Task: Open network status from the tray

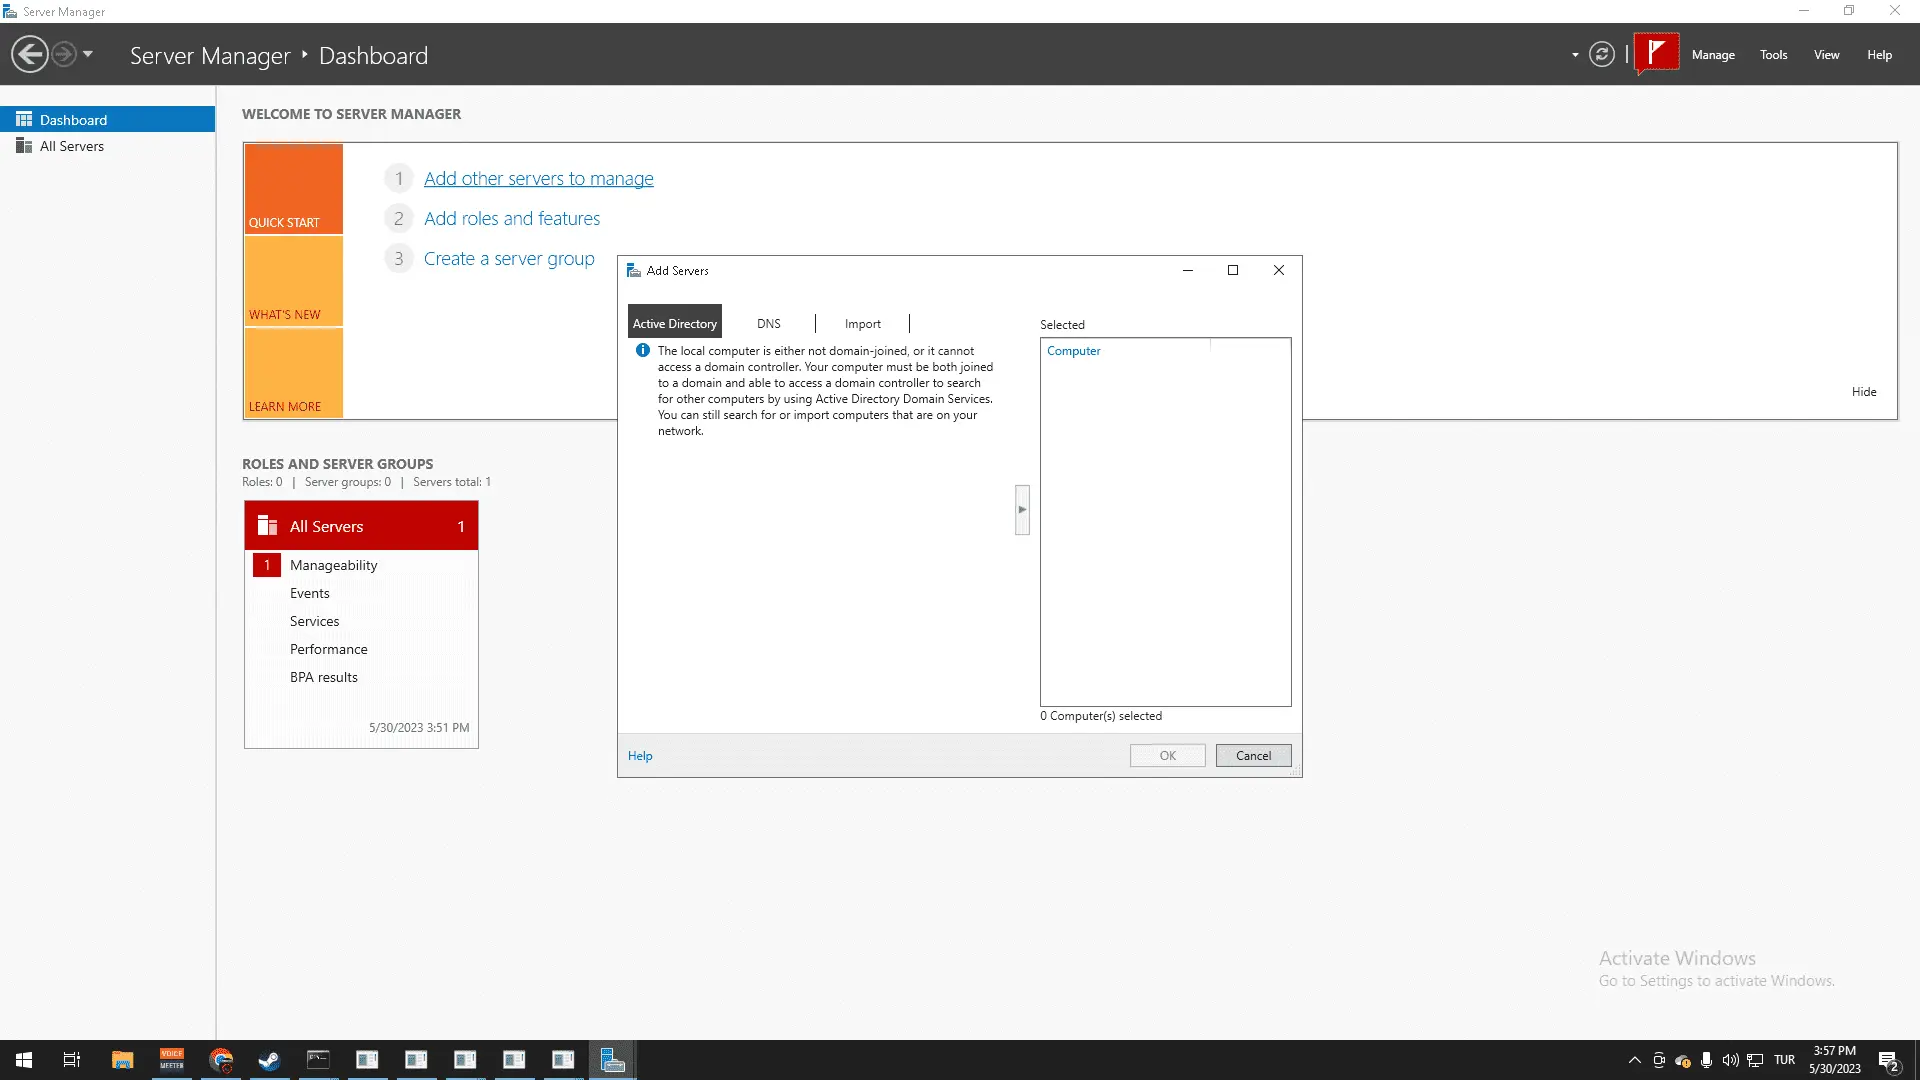Action: tap(1755, 1060)
